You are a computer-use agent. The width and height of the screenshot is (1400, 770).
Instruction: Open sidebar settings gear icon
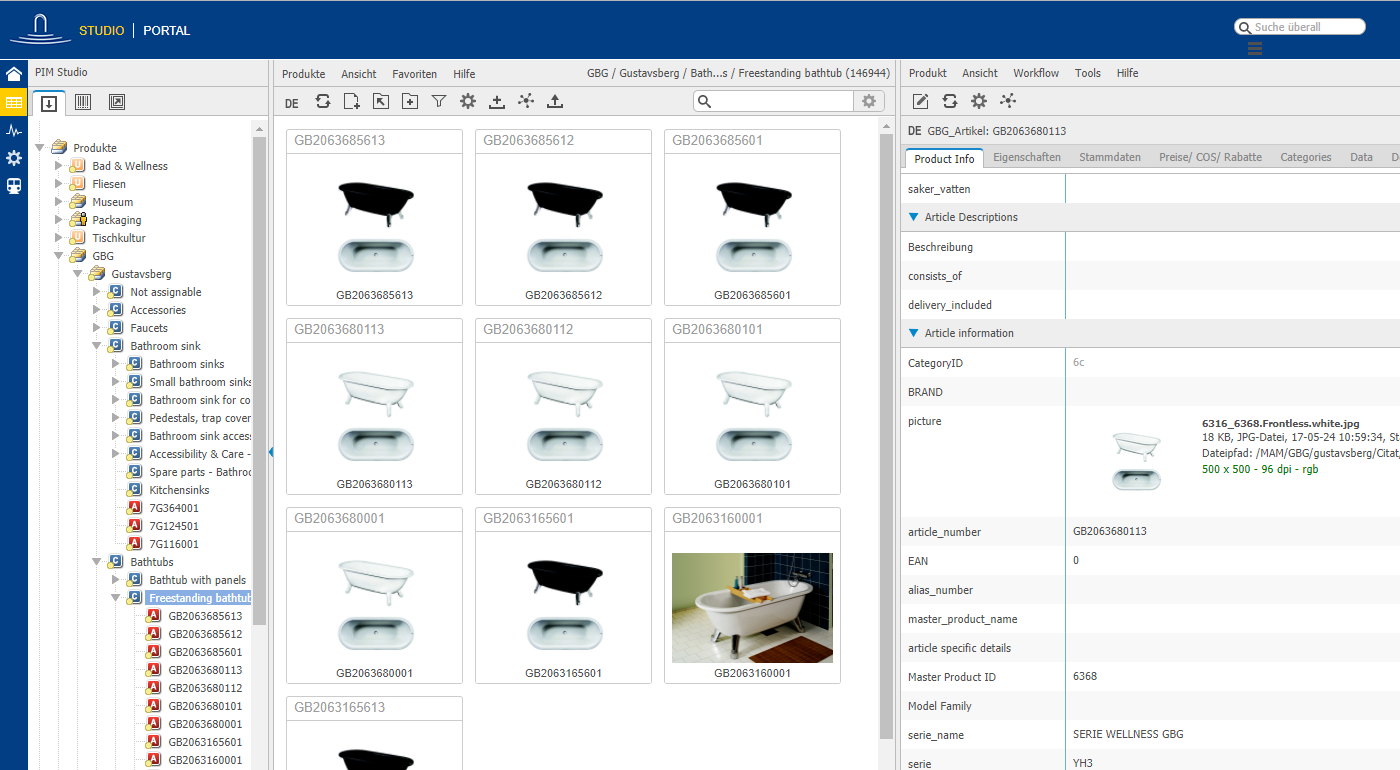tap(14, 158)
